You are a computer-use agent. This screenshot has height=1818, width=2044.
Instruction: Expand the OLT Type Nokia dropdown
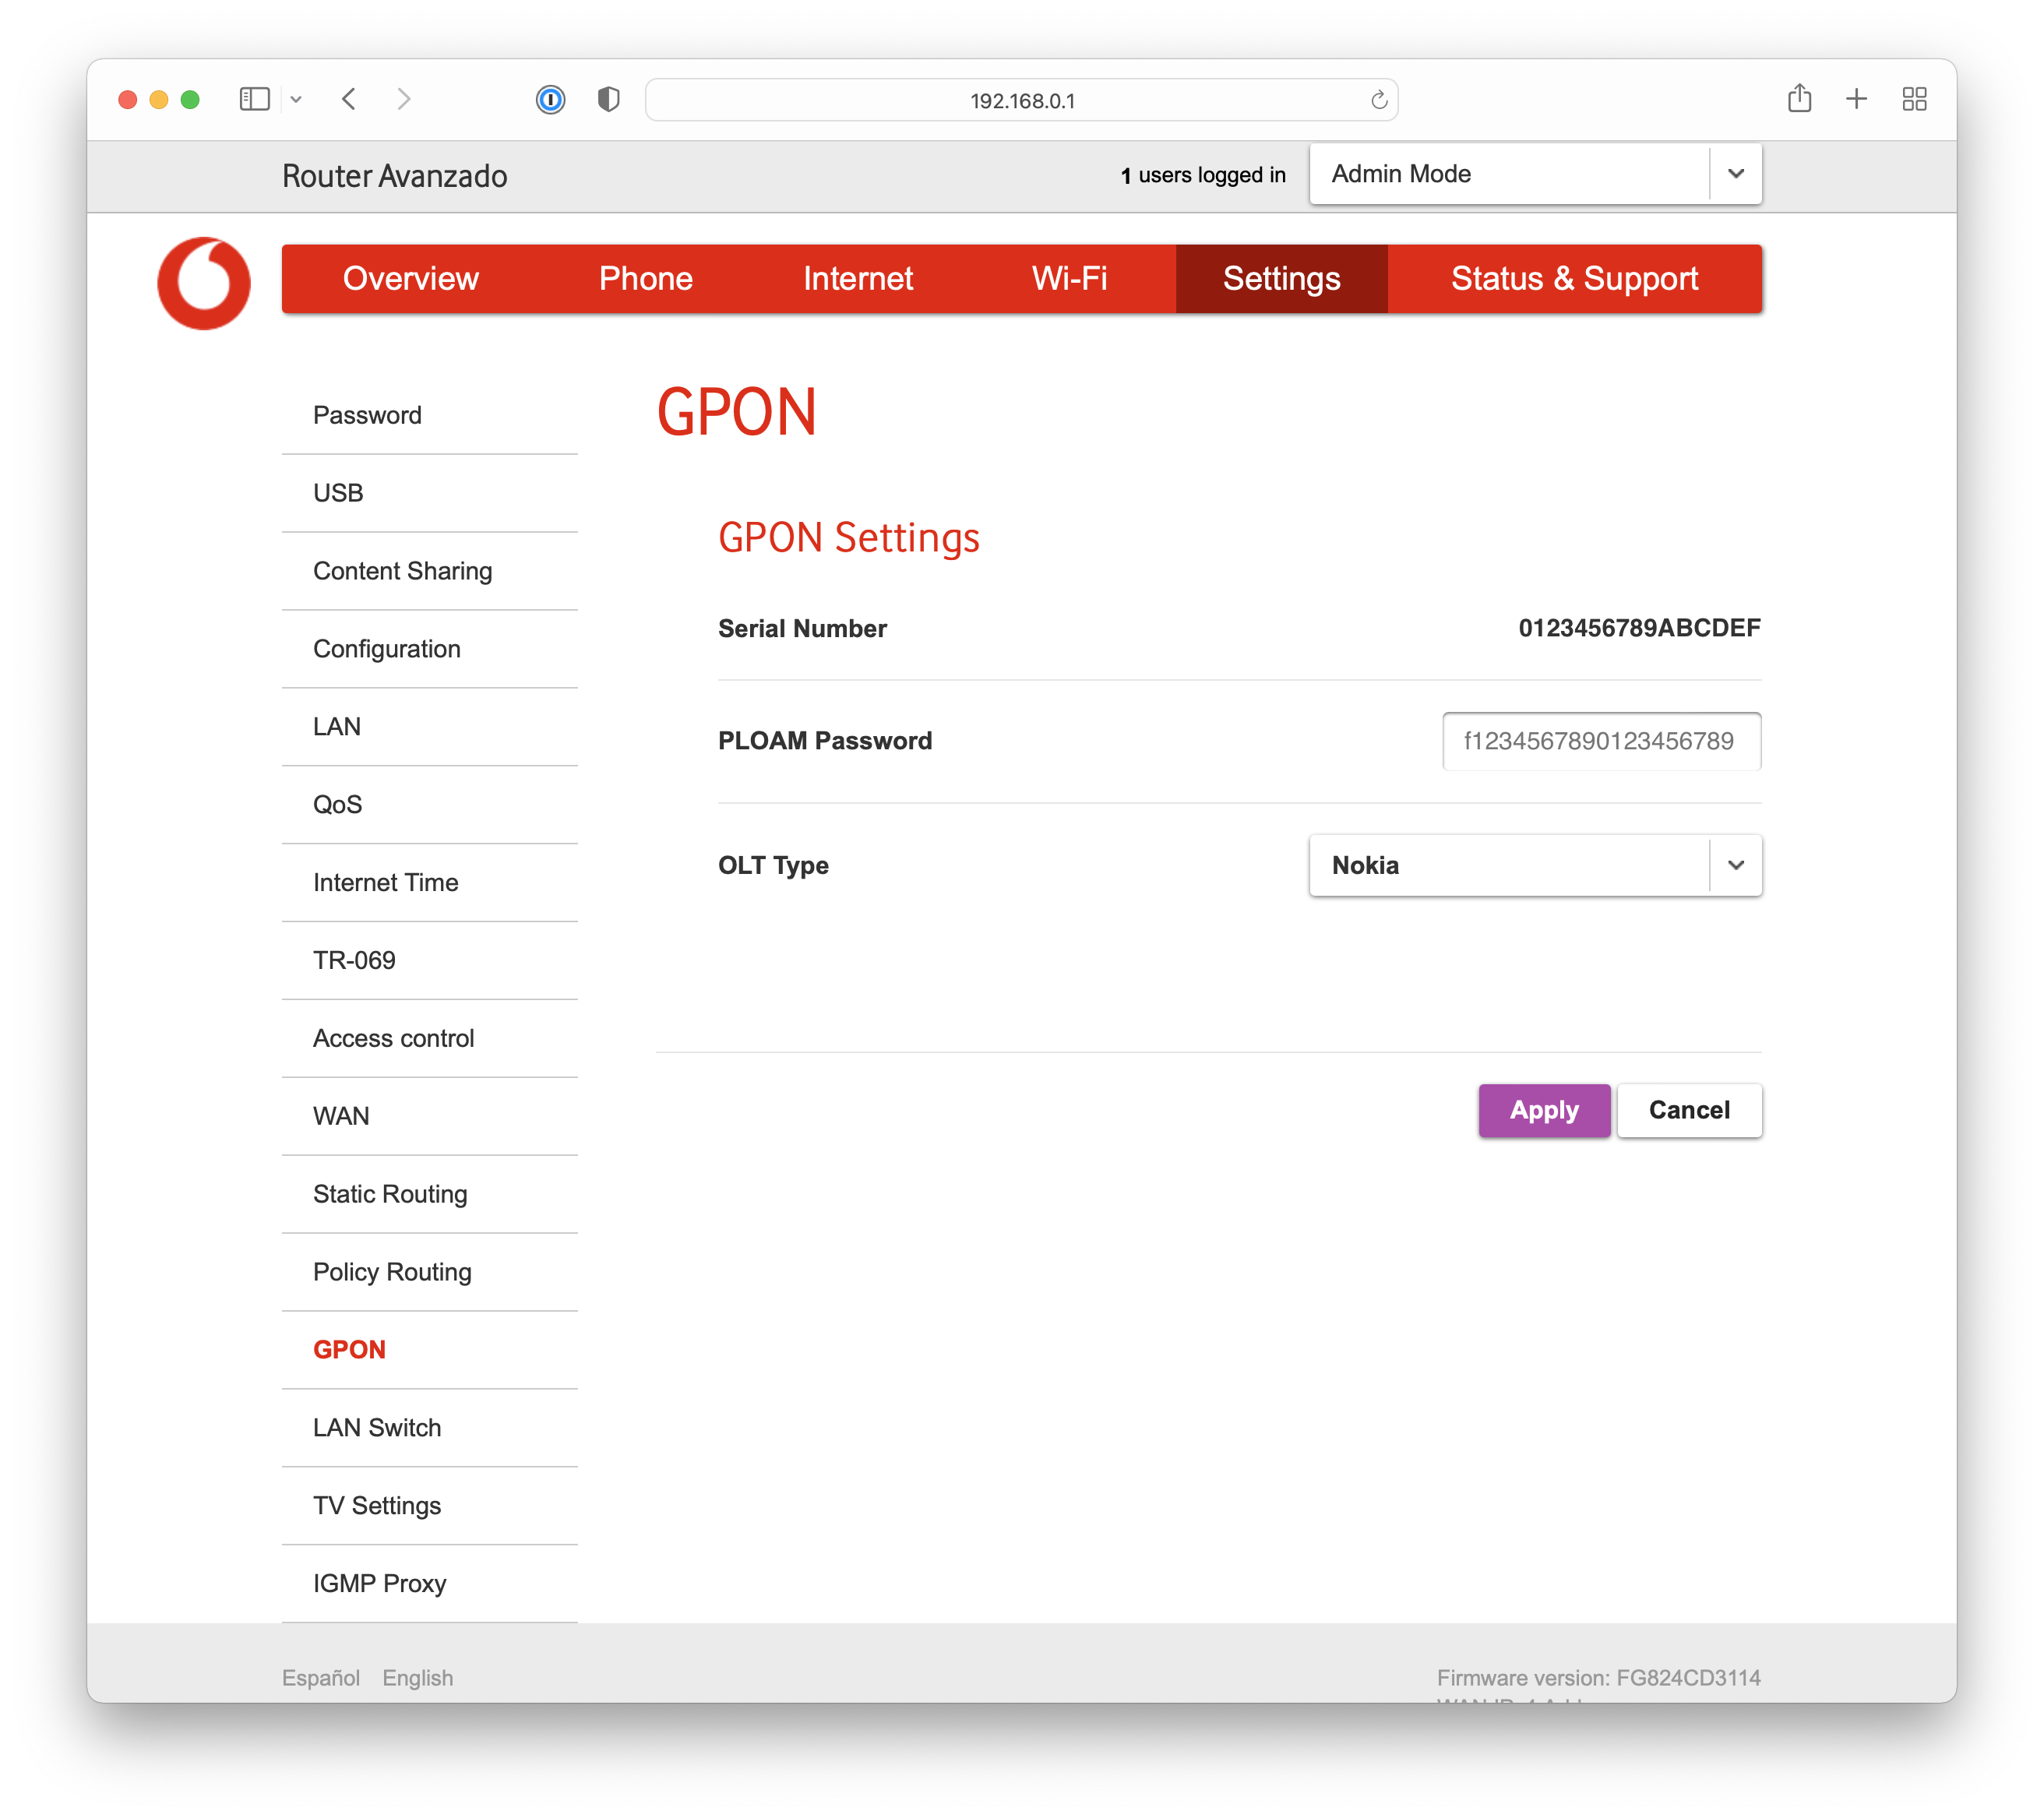click(x=1535, y=866)
